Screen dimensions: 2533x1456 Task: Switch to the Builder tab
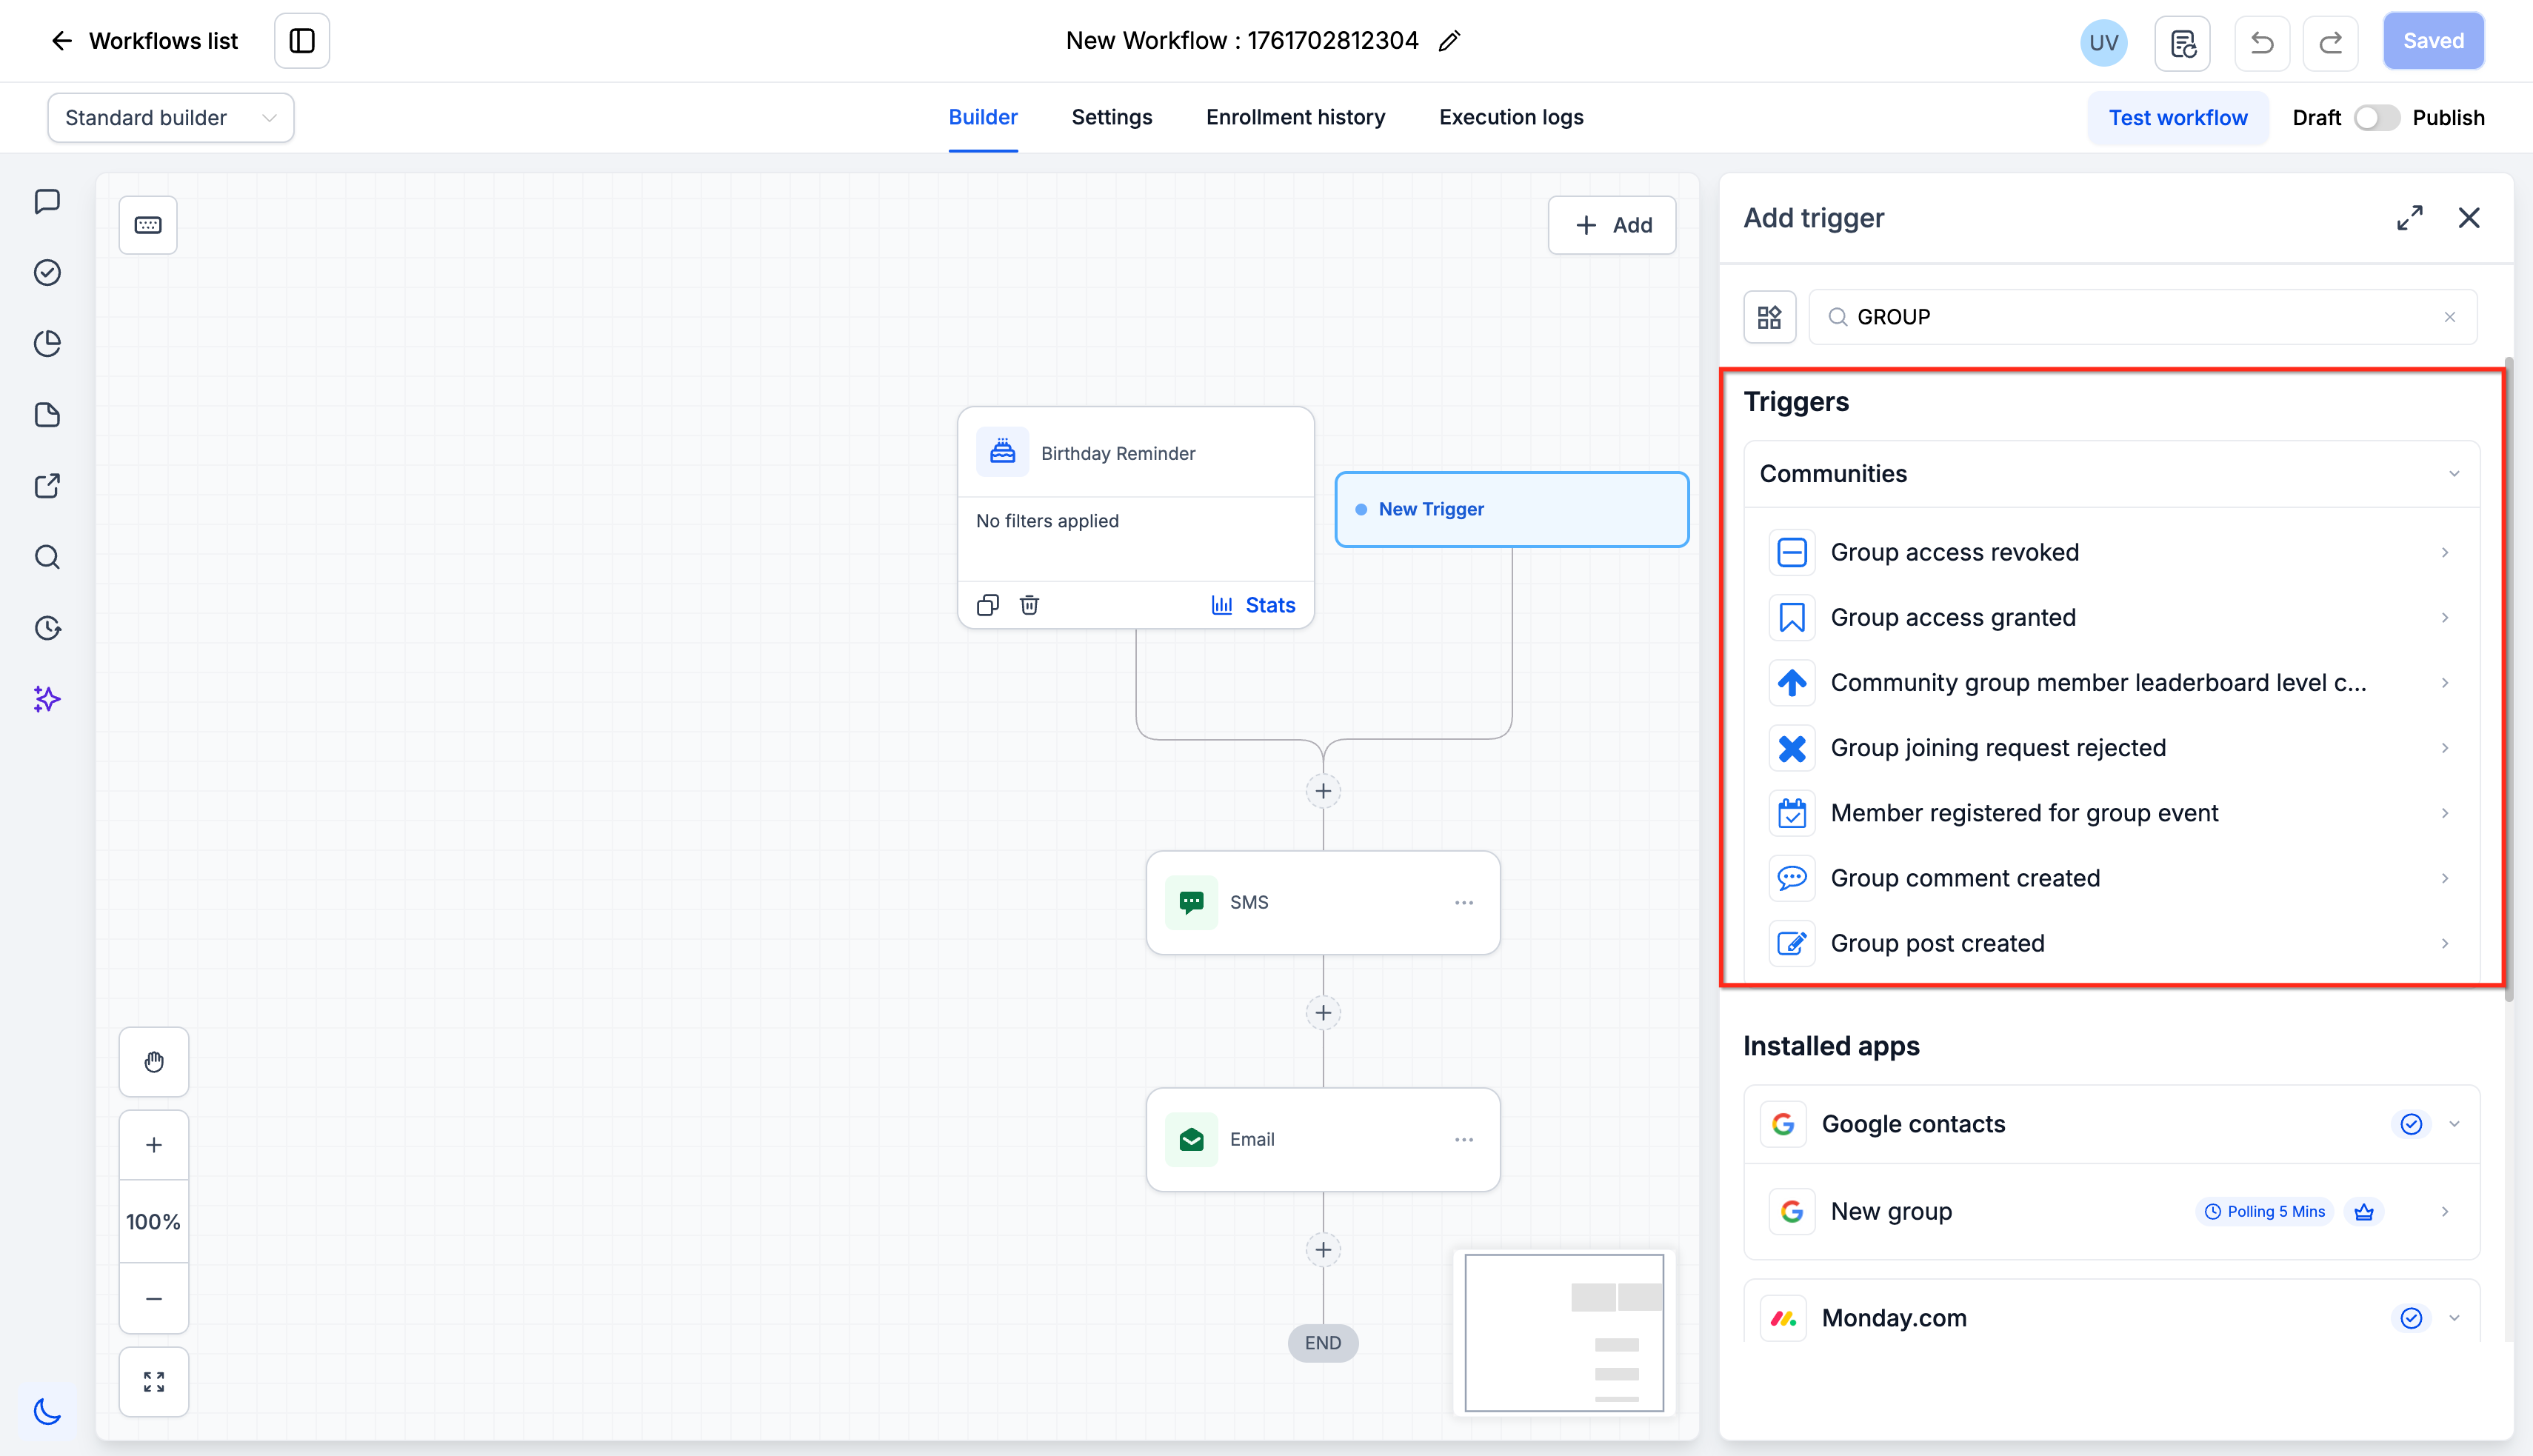[x=983, y=117]
